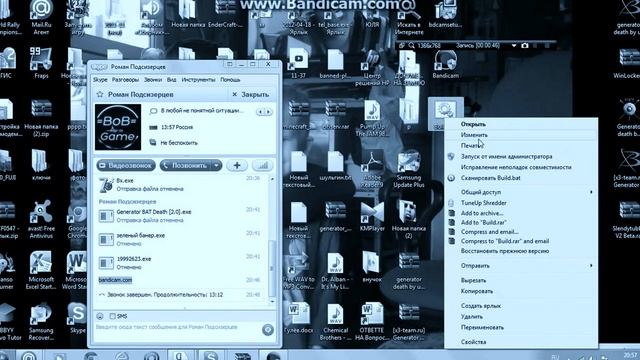The width and height of the screenshot is (640, 360).
Task: Click the call quality signal bars button
Action: pos(262,165)
